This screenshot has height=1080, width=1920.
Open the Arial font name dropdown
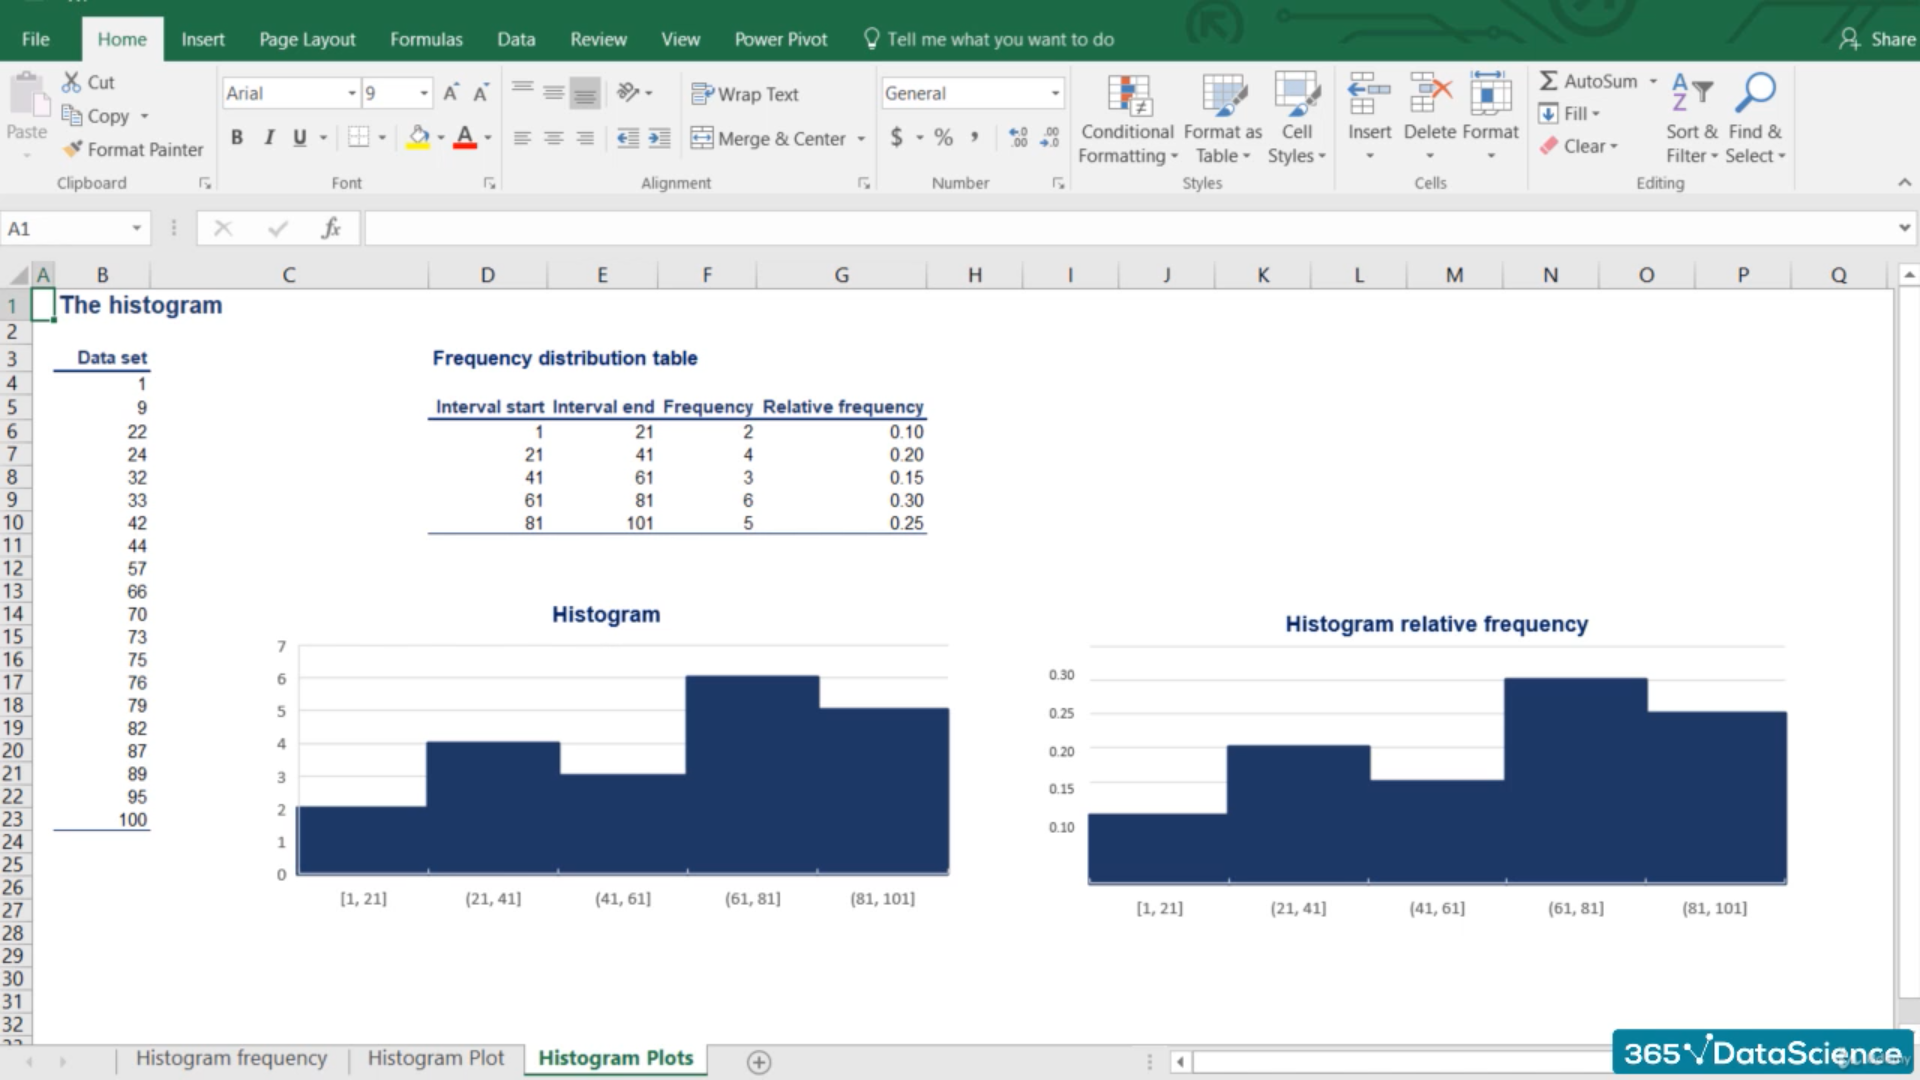point(351,94)
